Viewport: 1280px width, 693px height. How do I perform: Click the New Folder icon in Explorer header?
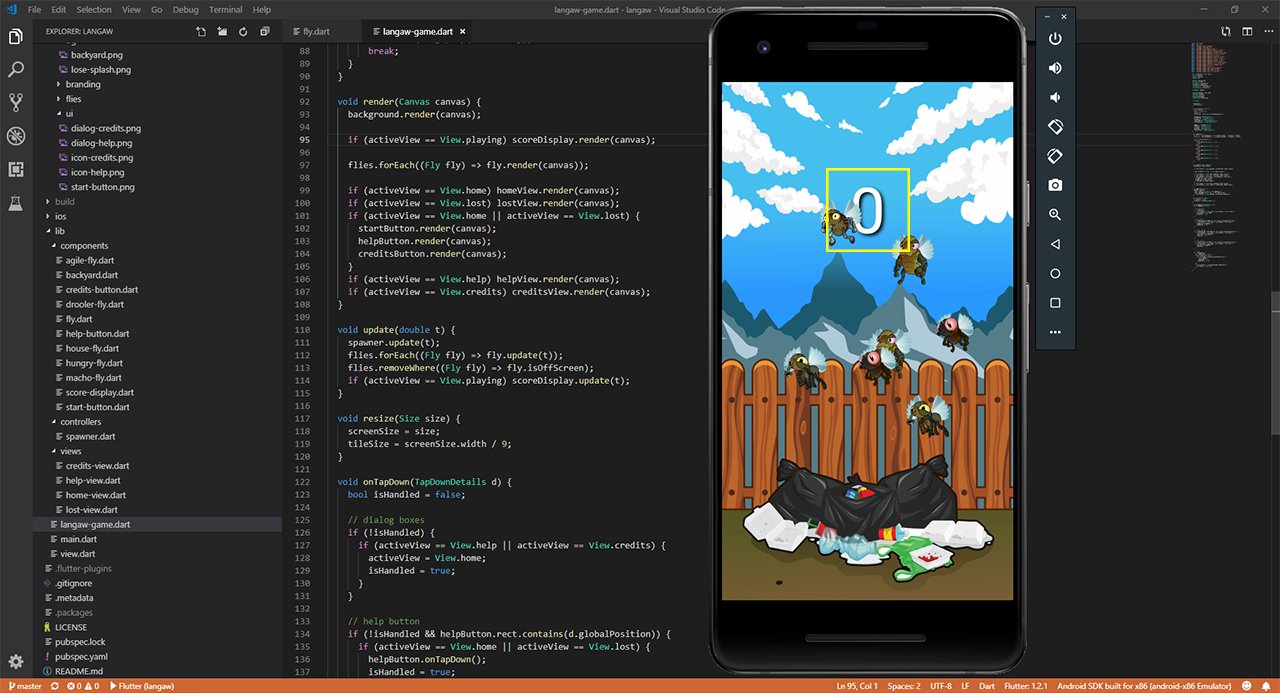222,32
